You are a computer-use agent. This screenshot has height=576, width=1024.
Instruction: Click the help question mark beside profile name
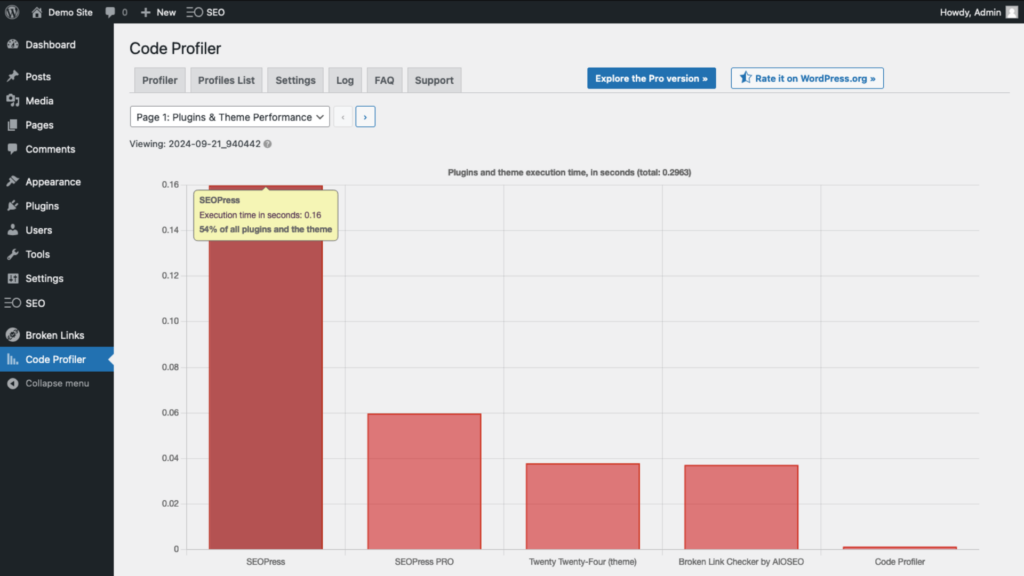(268, 144)
